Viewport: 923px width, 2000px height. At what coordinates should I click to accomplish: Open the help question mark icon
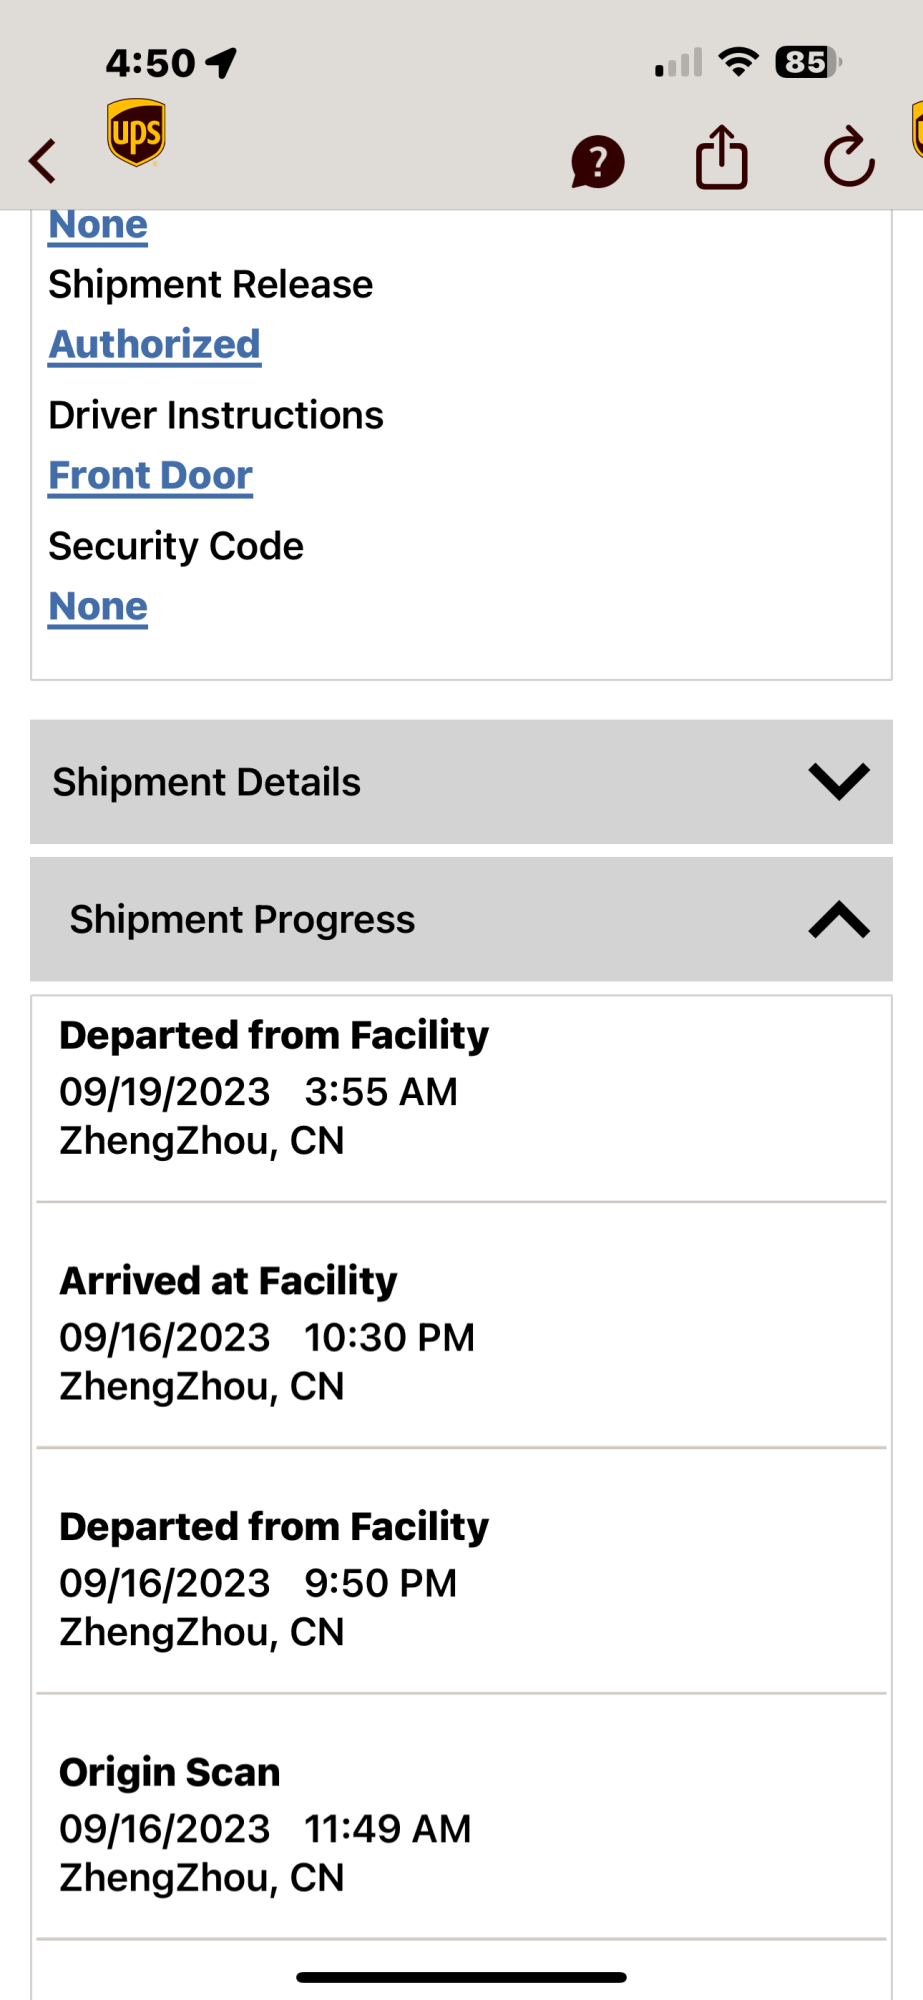[597, 161]
